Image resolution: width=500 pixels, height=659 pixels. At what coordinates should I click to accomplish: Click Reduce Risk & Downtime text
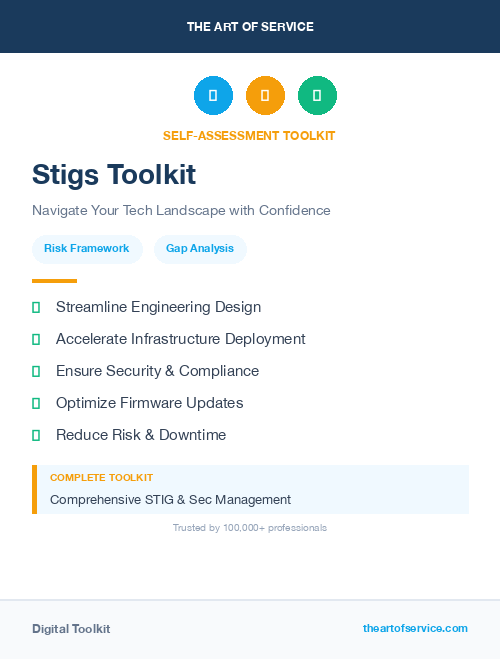point(141,435)
